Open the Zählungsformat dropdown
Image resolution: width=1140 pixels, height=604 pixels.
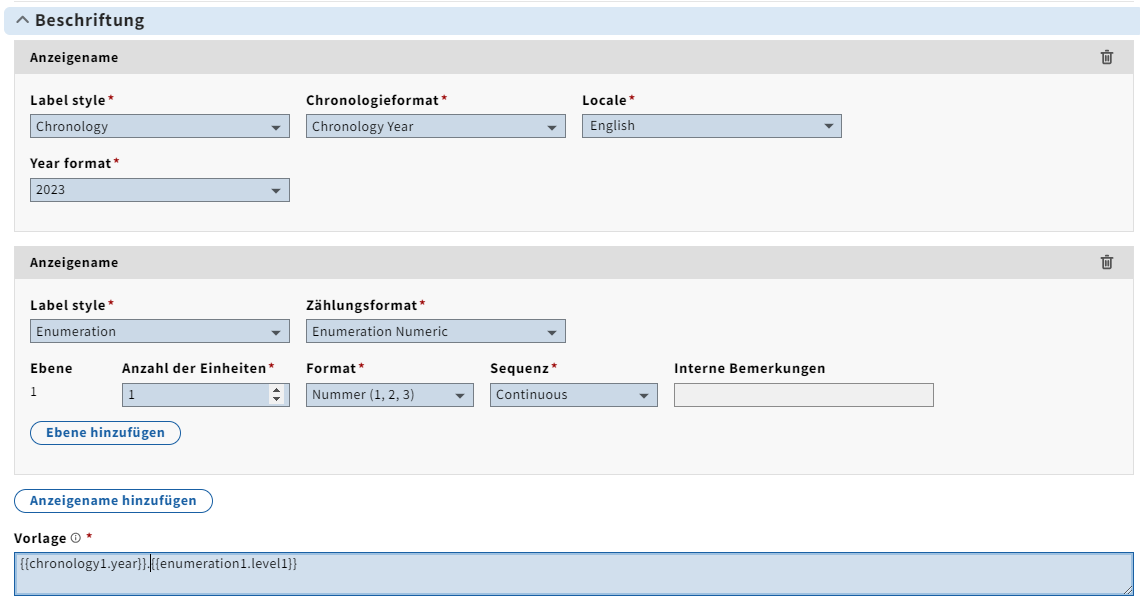436,332
